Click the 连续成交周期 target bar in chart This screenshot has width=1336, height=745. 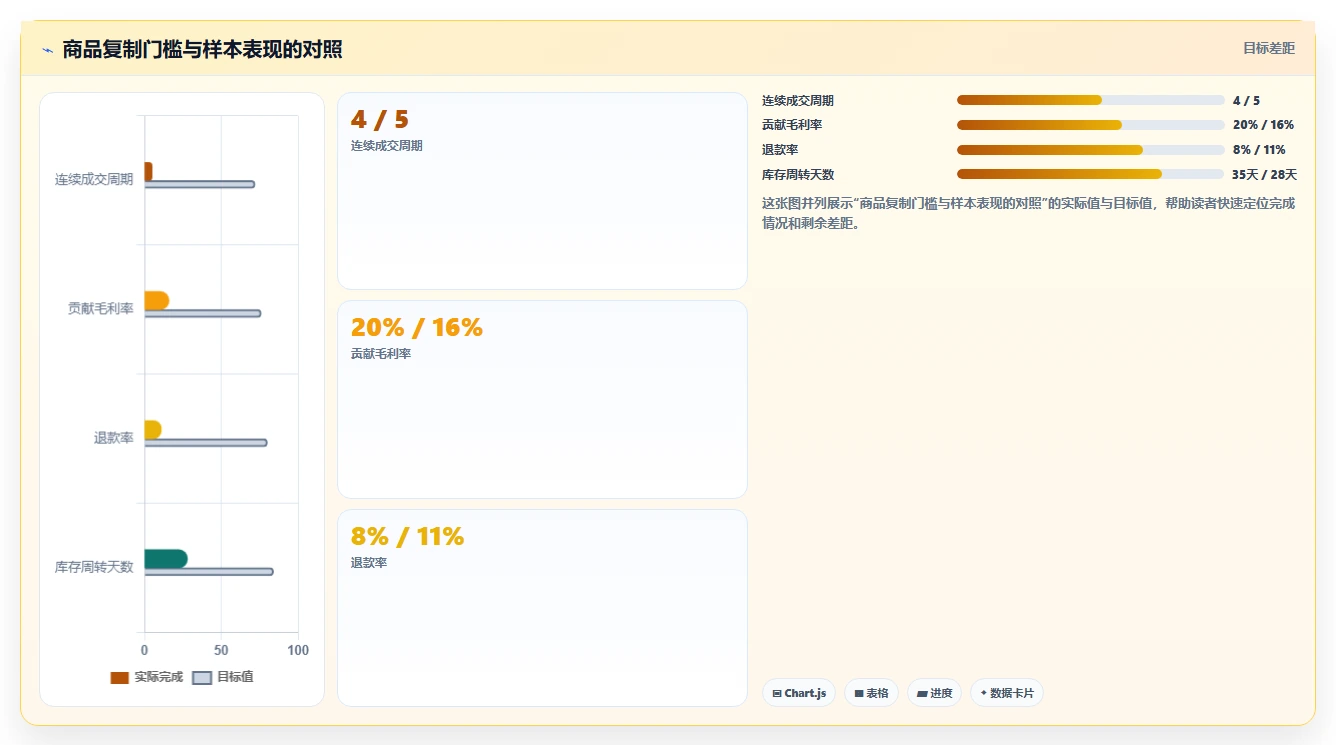pos(199,184)
